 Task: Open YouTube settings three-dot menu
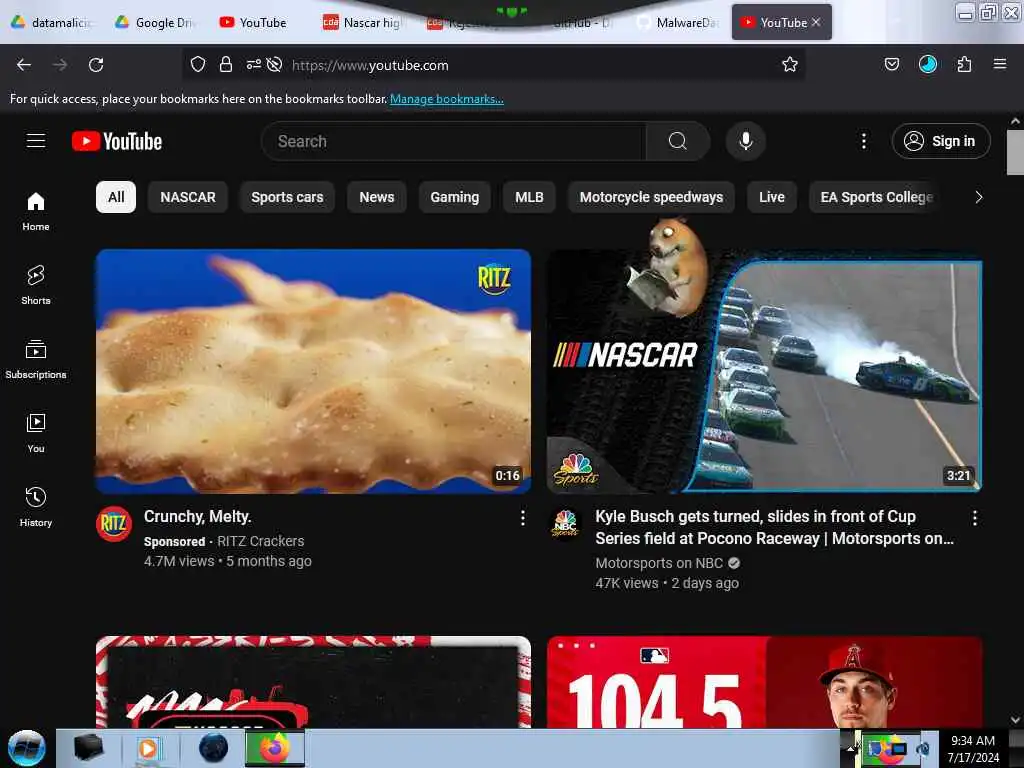(x=863, y=141)
